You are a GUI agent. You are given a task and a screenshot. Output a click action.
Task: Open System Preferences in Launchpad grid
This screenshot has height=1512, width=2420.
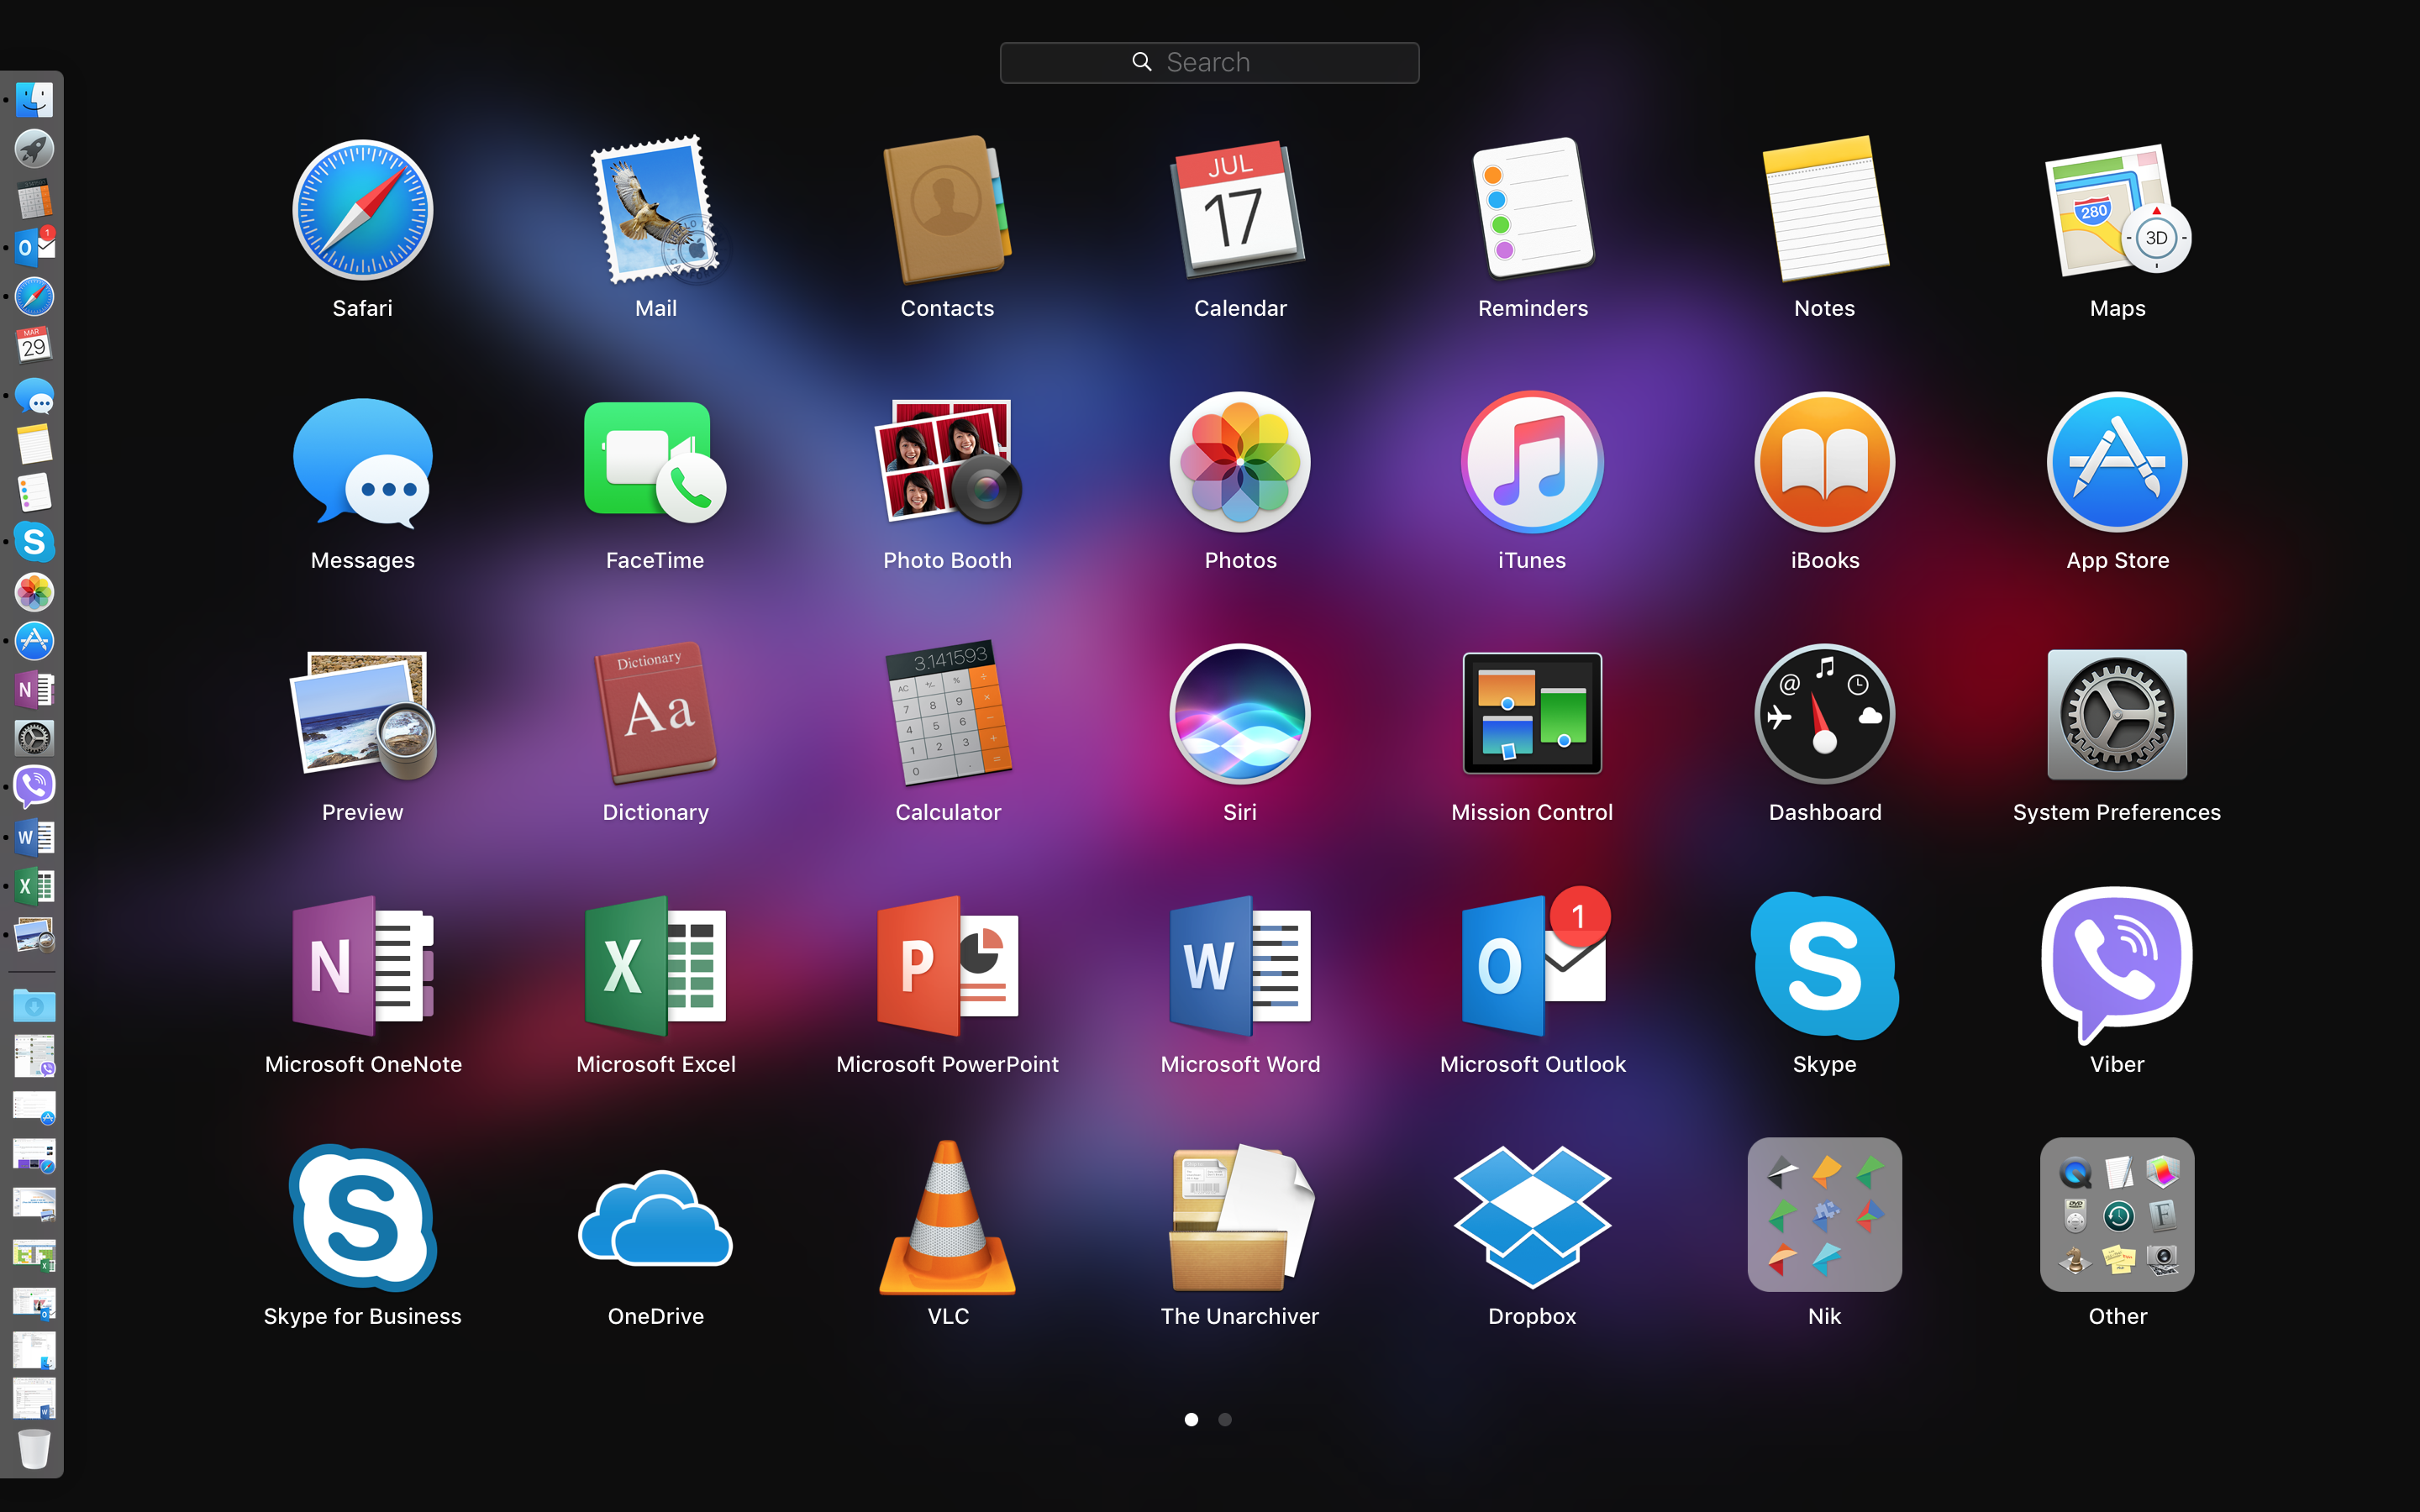(x=2117, y=714)
